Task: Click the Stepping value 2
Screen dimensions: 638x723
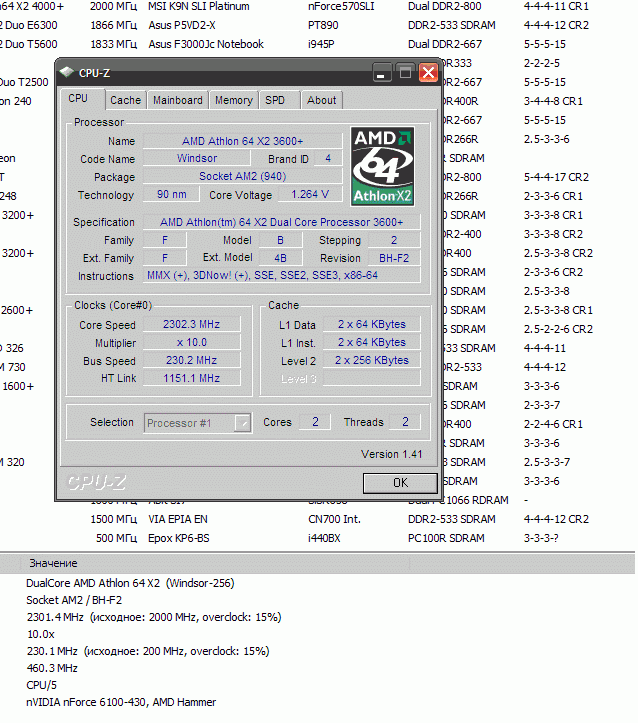Action: pyautogui.click(x=394, y=240)
